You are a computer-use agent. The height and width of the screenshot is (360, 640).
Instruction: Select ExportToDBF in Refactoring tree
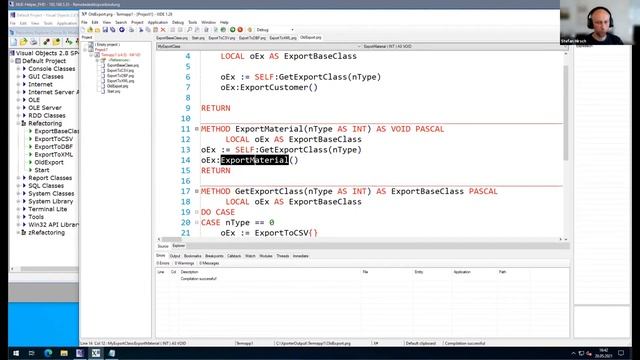53,147
